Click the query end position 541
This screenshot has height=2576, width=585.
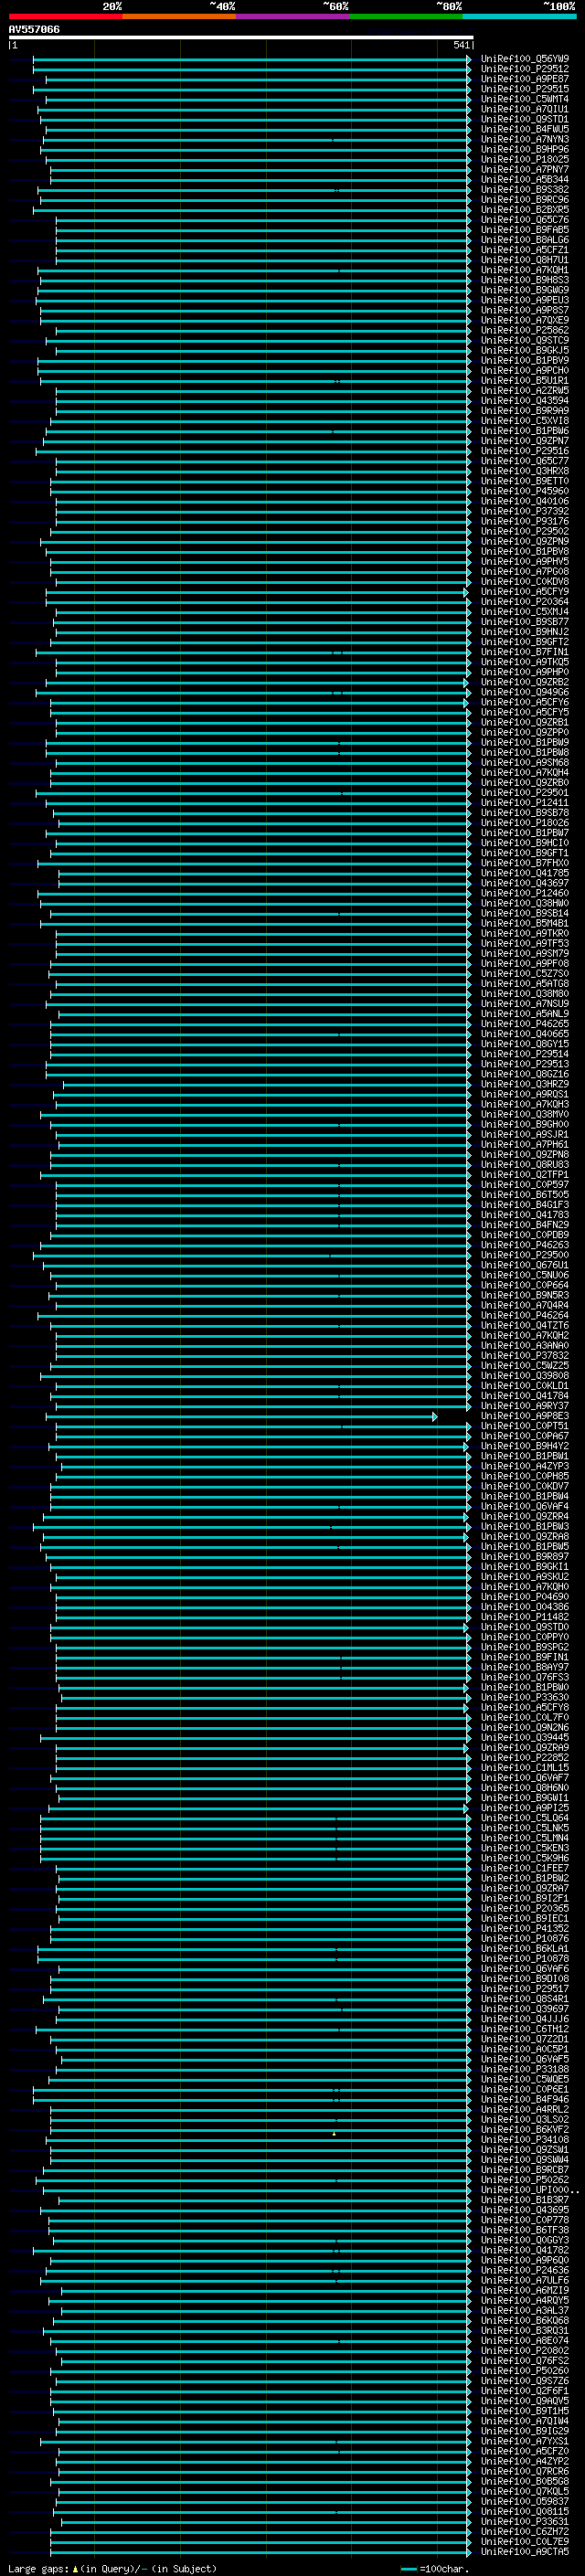pos(461,45)
